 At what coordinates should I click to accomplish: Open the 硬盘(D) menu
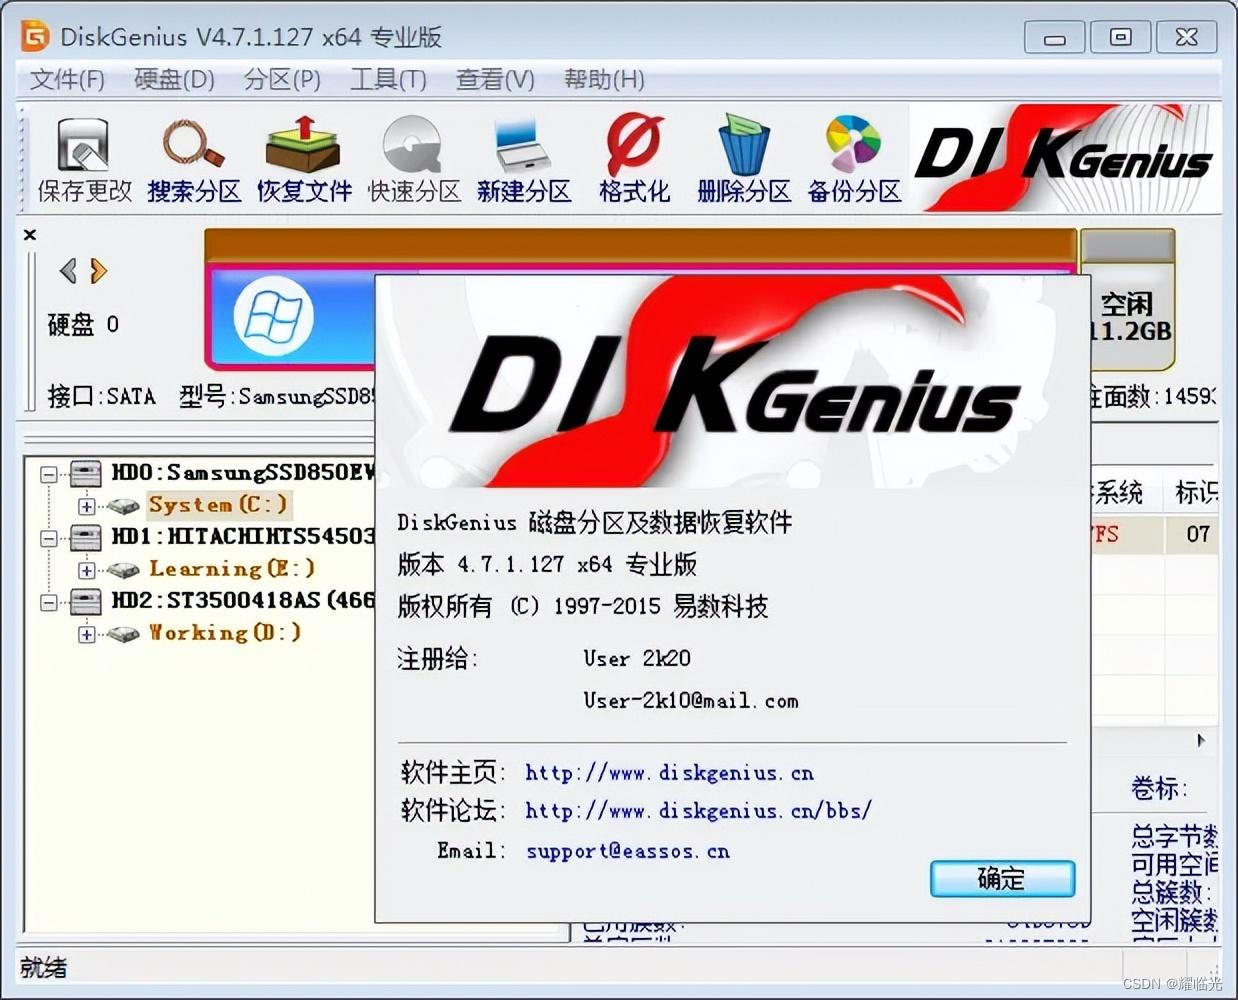[x=172, y=80]
